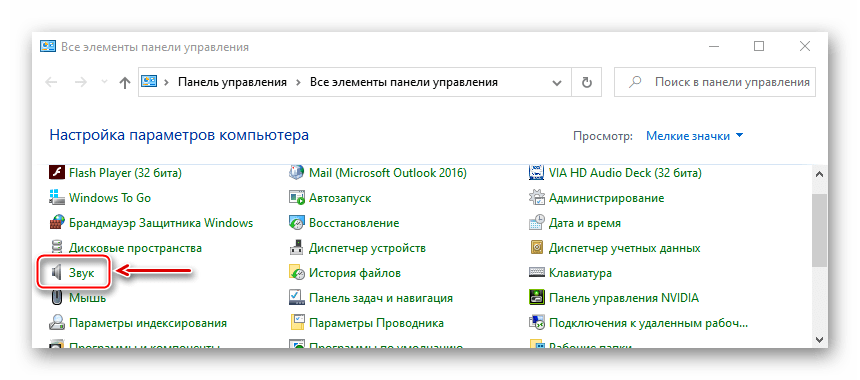
Task: Open the История файлов link
Action: coord(355,273)
